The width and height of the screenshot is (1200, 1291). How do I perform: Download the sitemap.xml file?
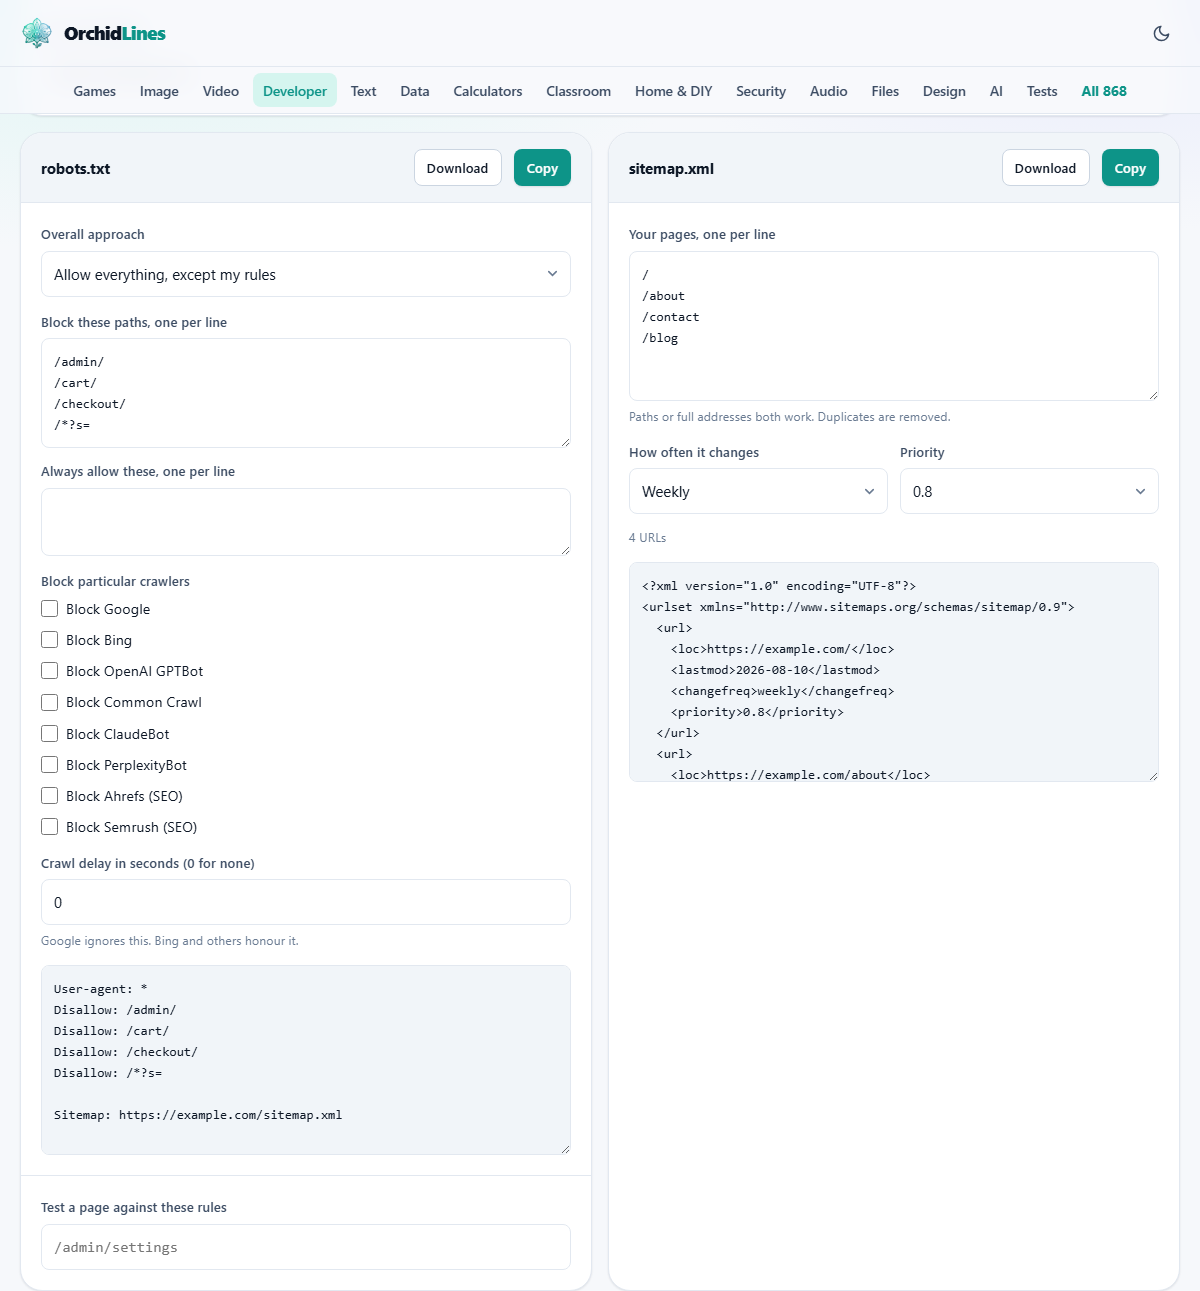coord(1046,168)
